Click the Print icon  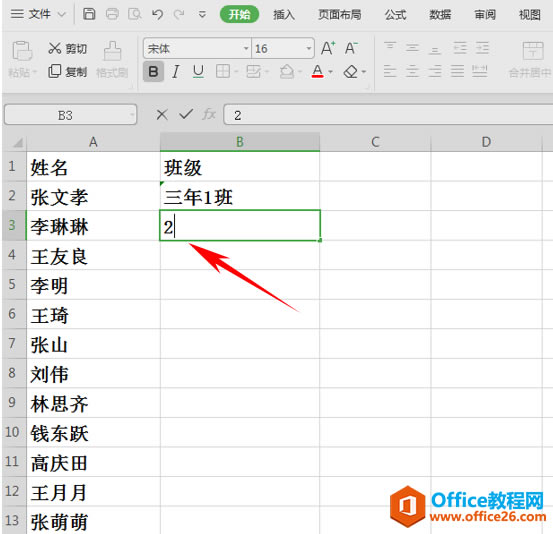coord(112,14)
